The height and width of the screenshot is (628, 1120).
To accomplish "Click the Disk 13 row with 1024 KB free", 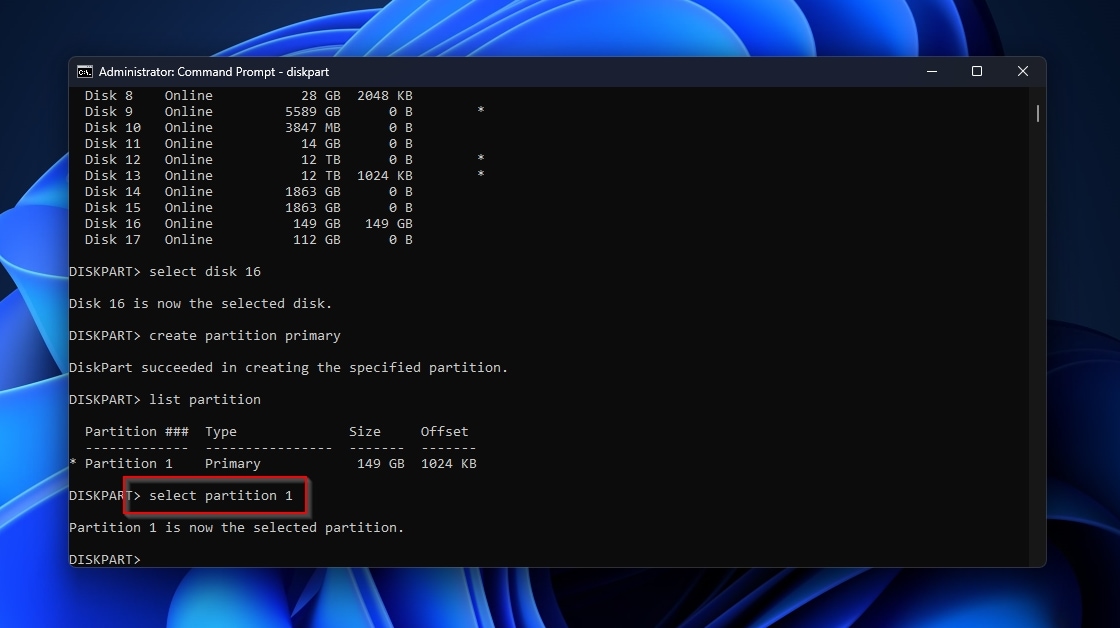I will (248, 176).
